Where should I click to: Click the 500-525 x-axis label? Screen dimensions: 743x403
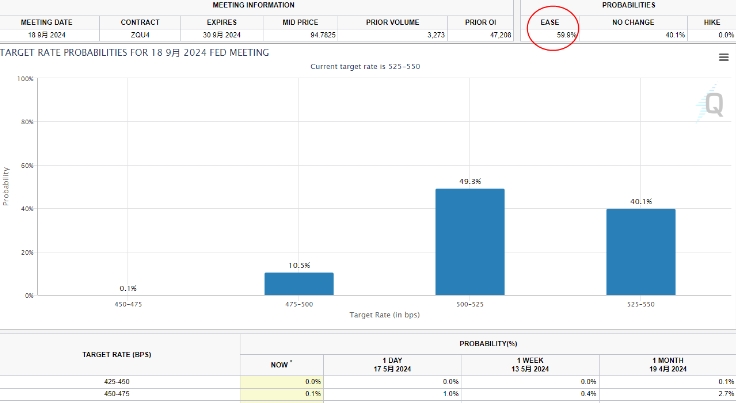pos(470,304)
